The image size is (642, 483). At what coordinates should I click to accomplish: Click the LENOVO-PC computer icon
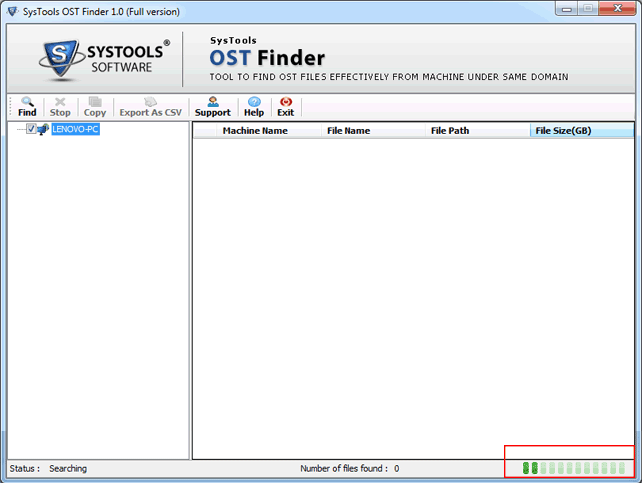pyautogui.click(x=43, y=129)
